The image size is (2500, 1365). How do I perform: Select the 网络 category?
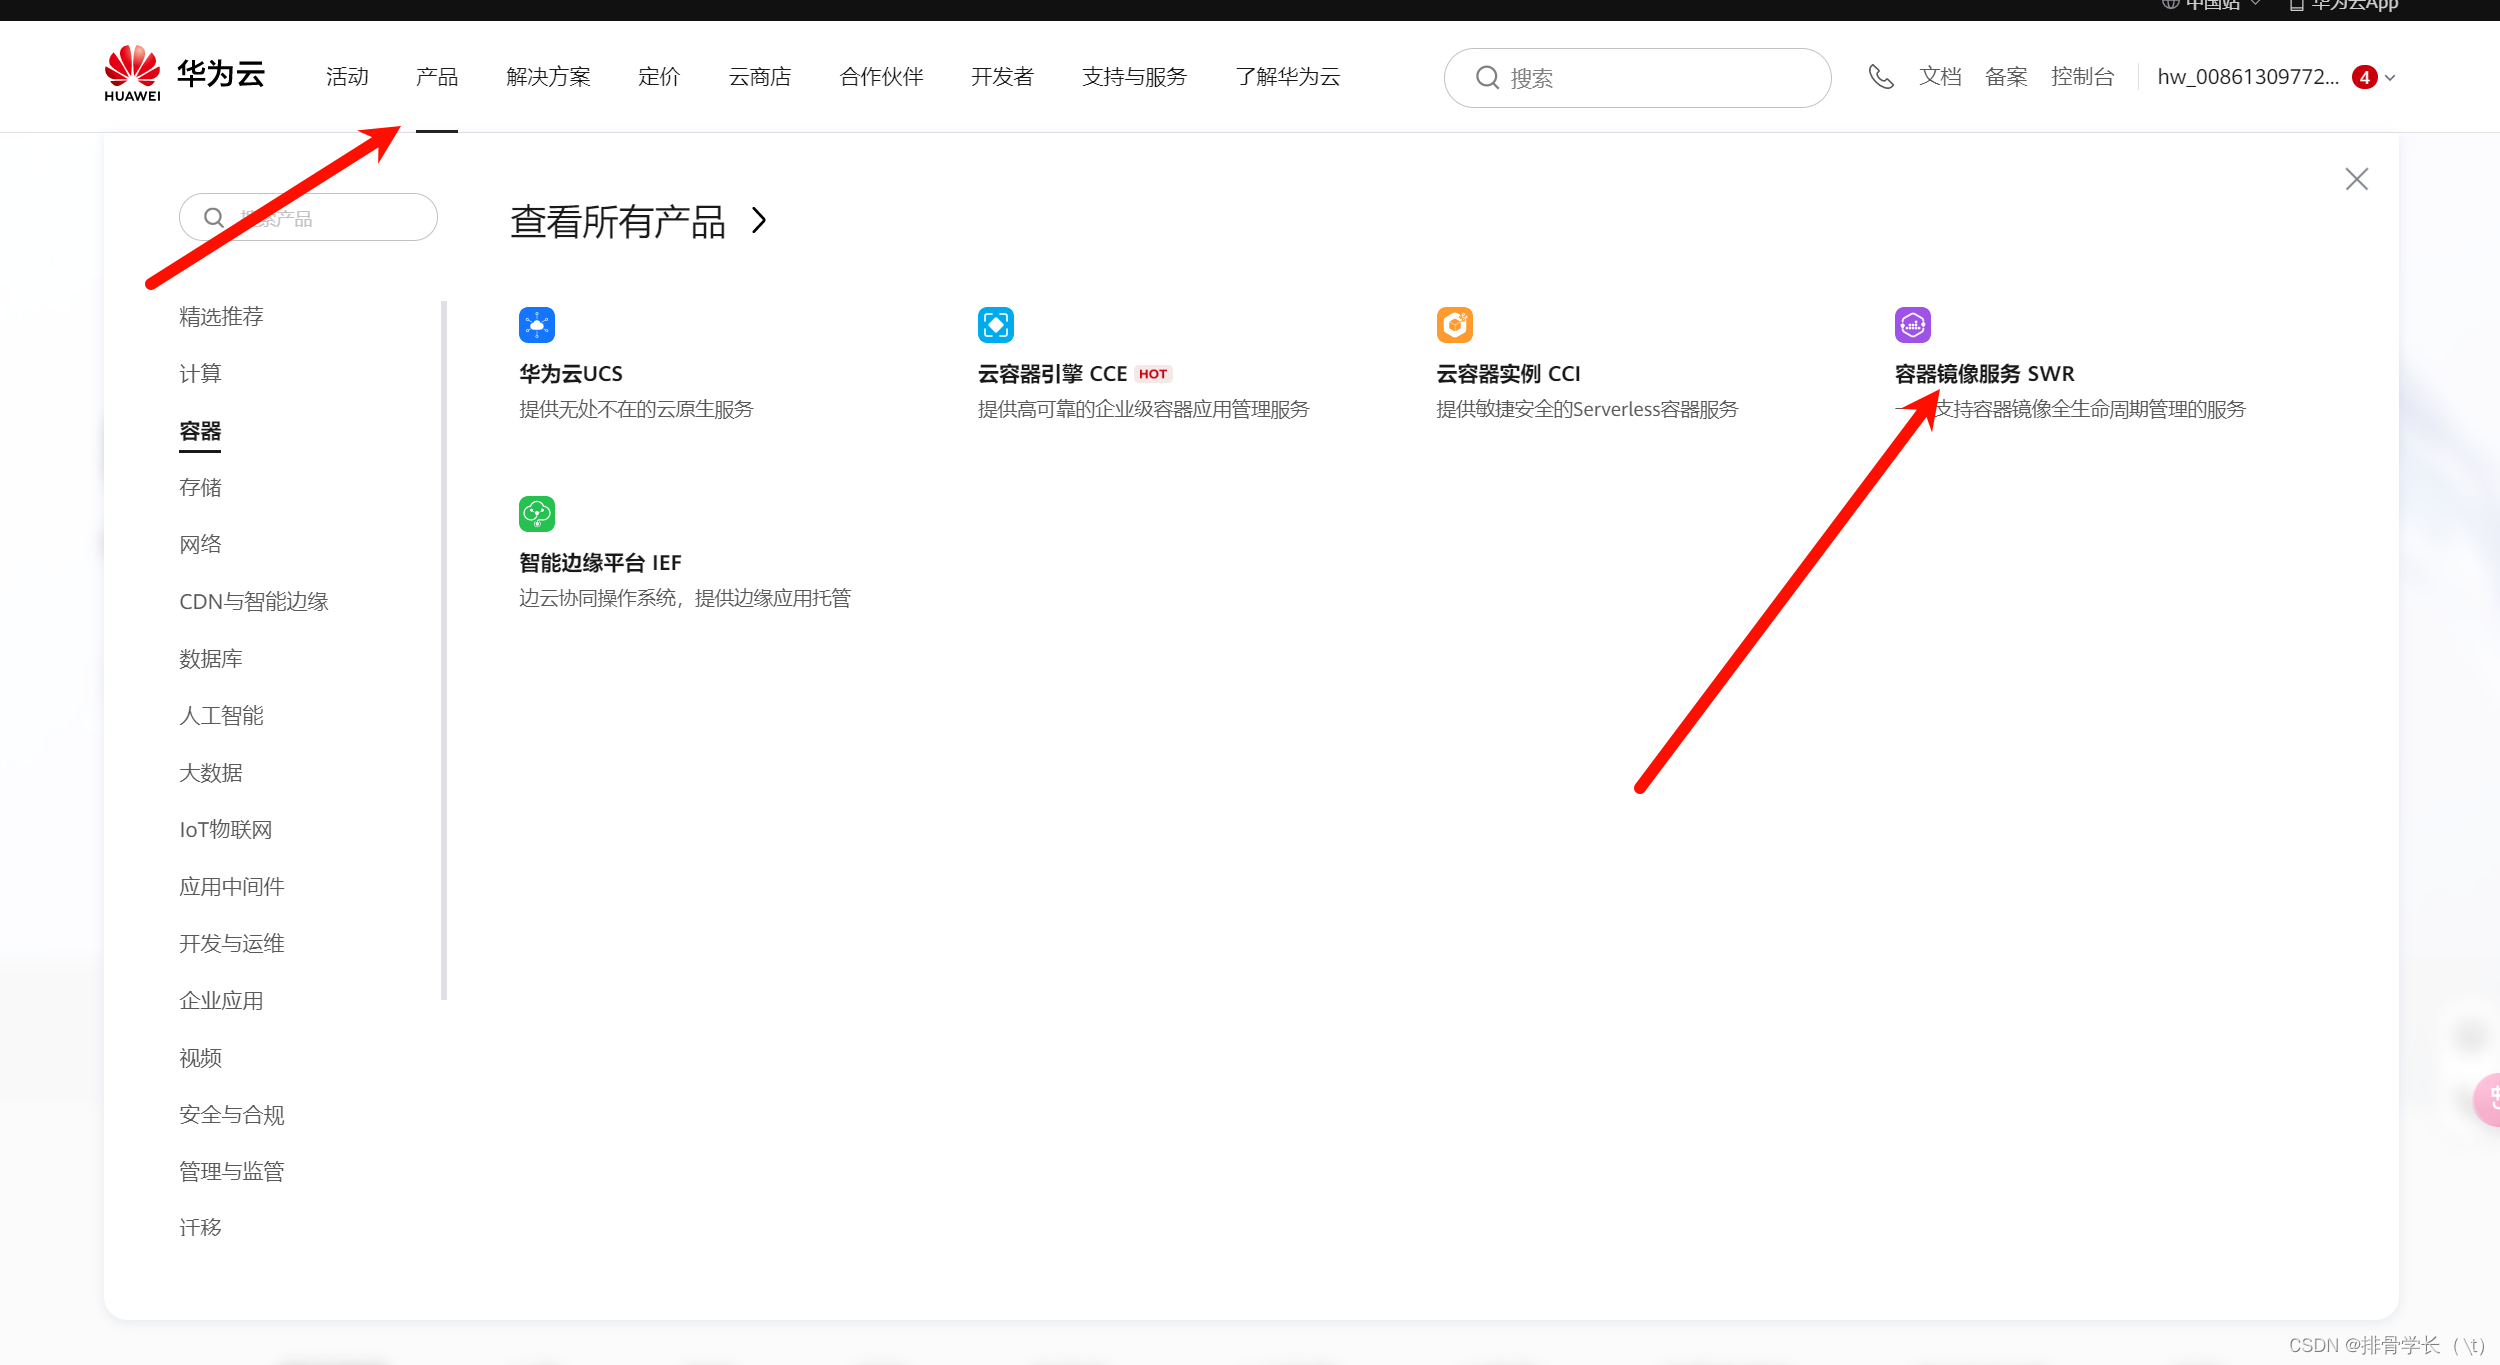point(200,545)
